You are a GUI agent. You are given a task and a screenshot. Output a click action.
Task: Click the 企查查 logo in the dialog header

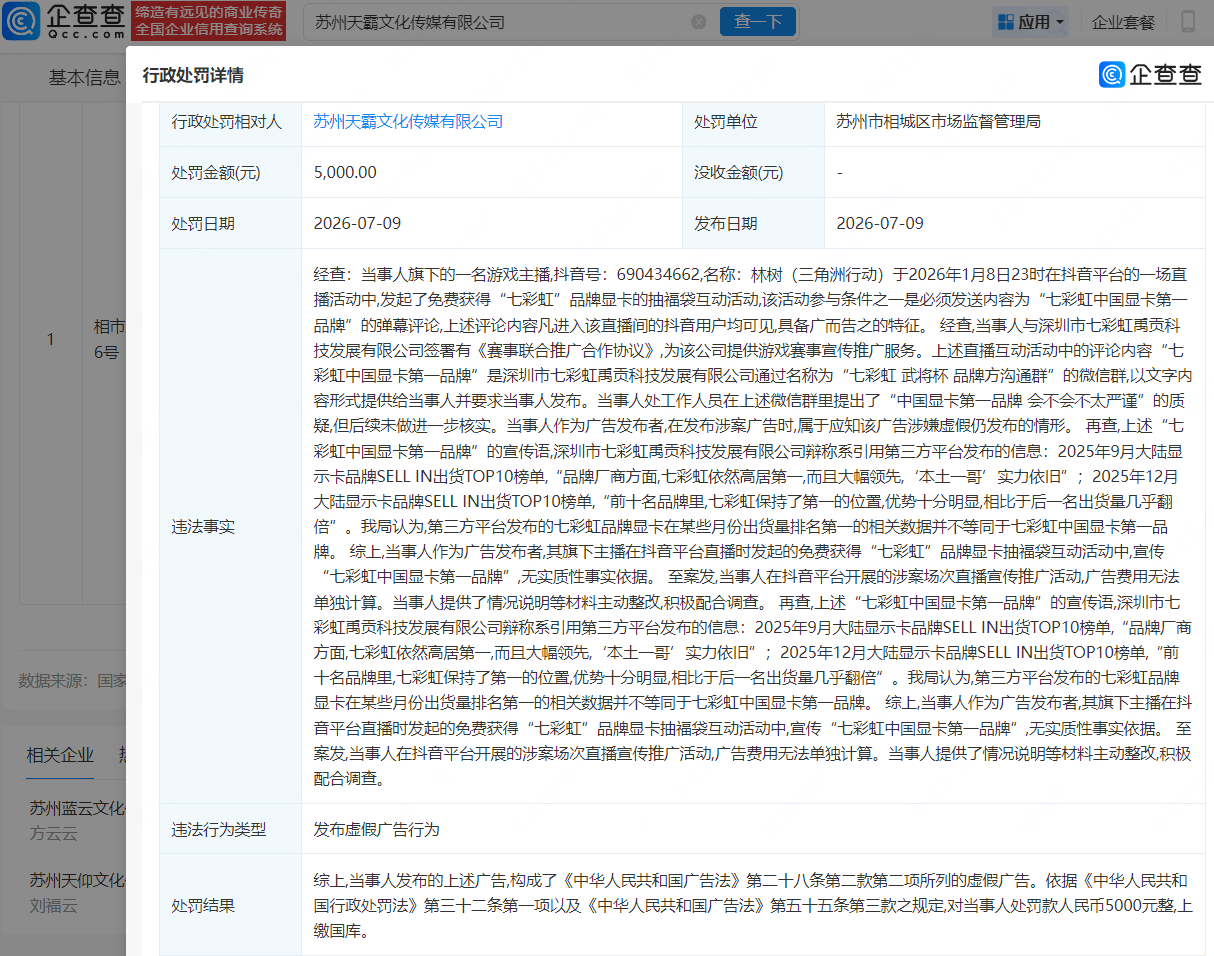click(1150, 74)
